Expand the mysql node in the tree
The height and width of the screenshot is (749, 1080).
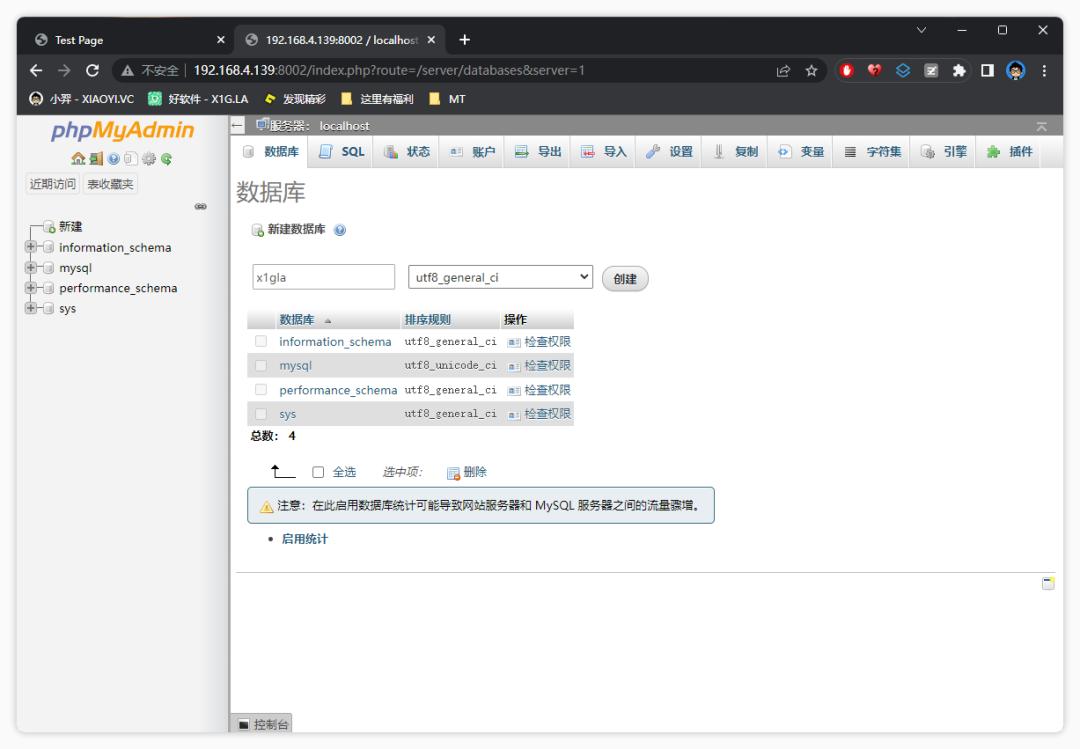29,267
